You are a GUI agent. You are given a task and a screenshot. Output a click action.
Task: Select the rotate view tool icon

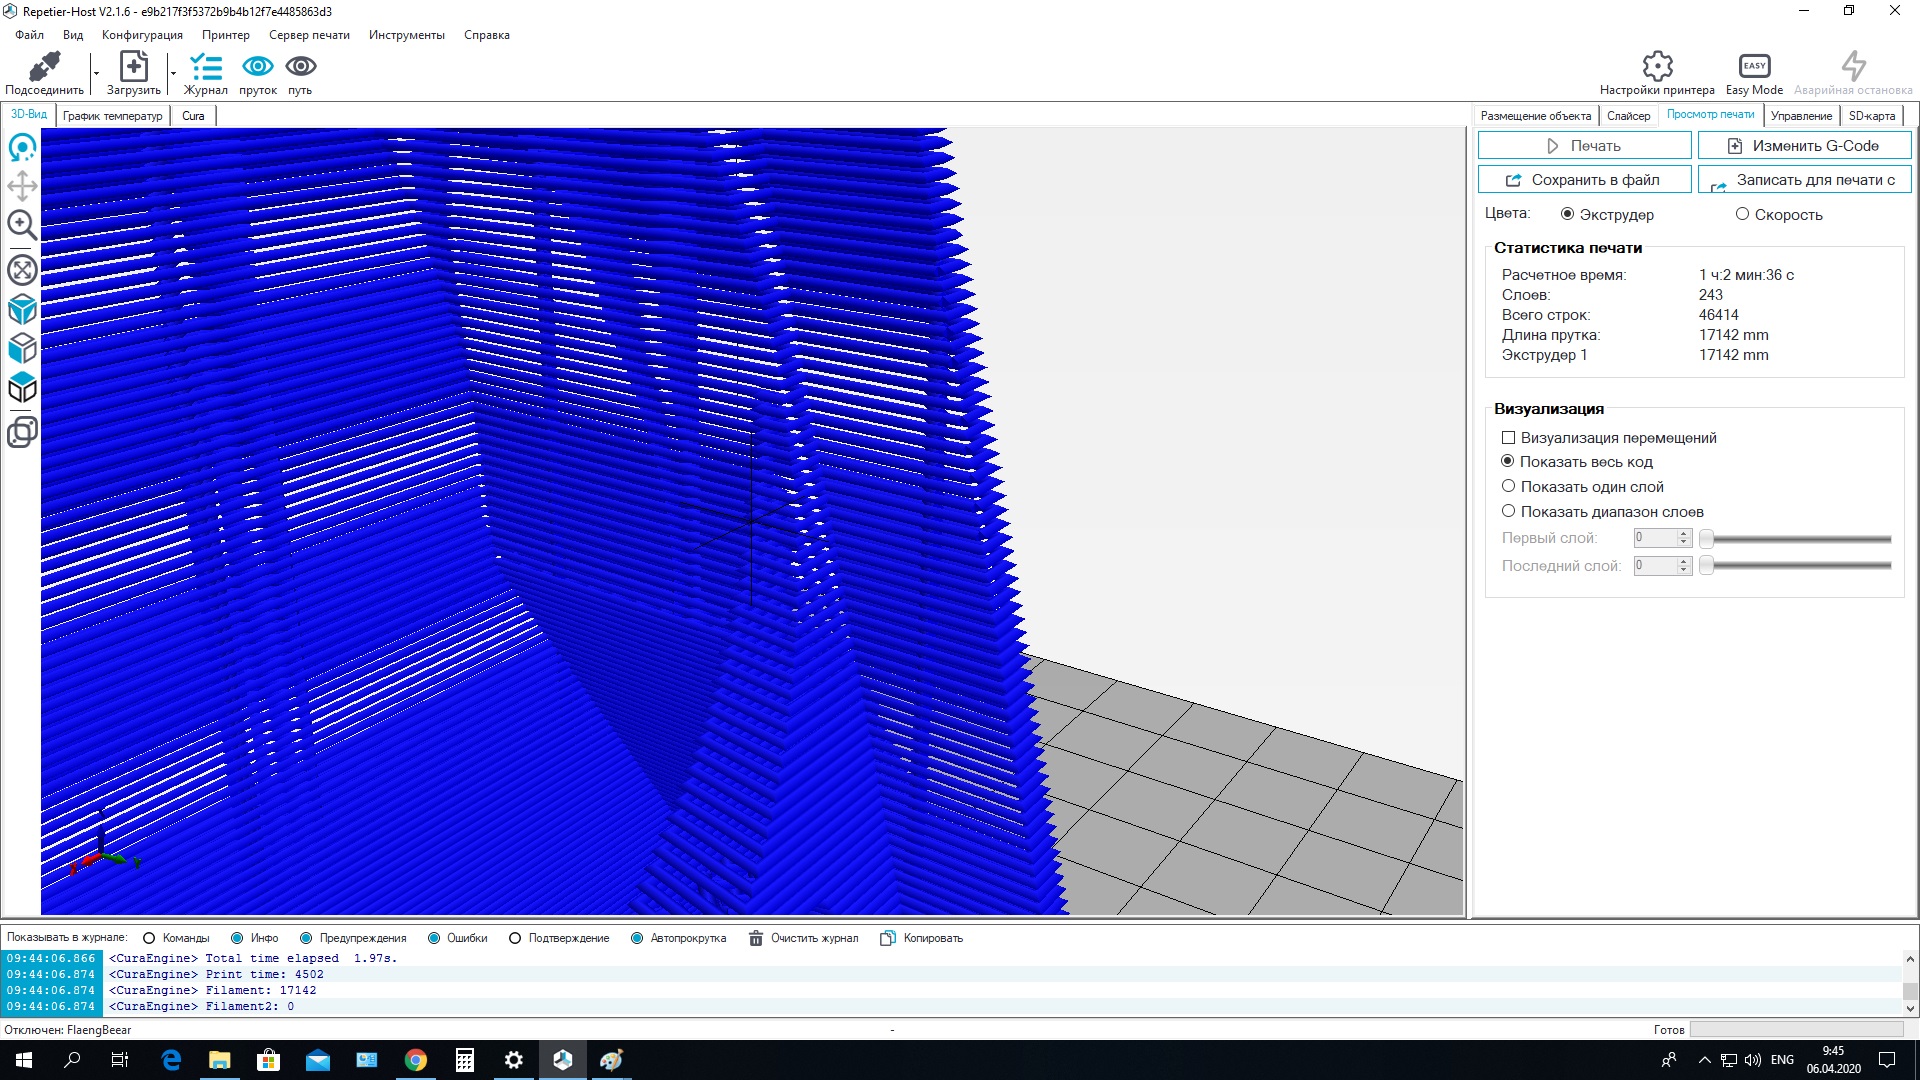pos(22,148)
